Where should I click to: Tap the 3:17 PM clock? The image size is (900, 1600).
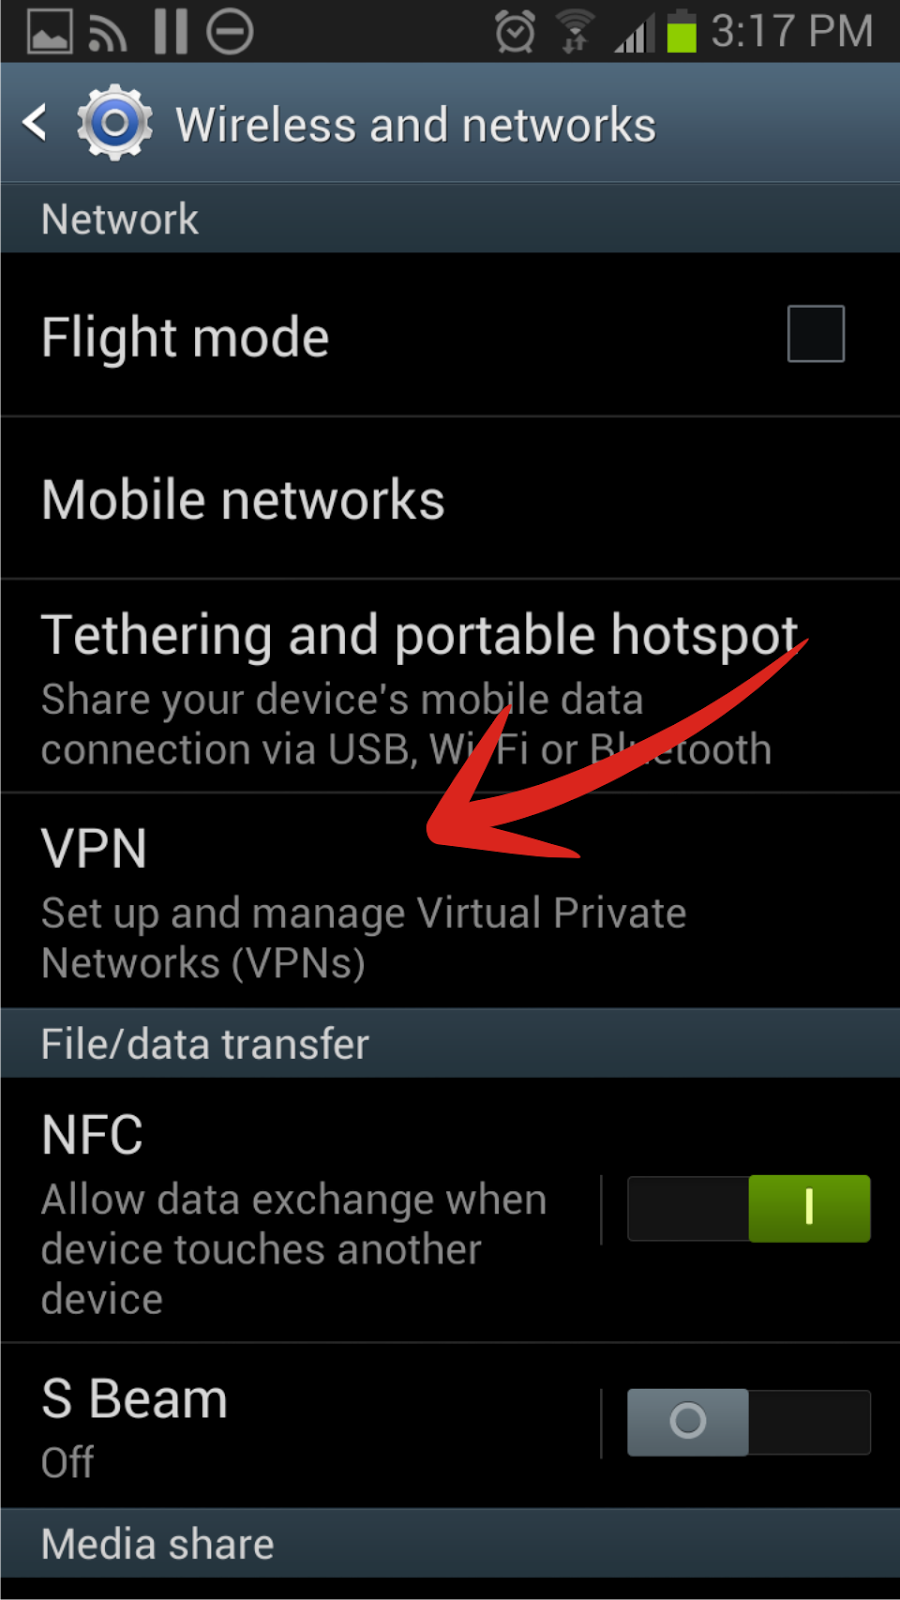(x=792, y=31)
